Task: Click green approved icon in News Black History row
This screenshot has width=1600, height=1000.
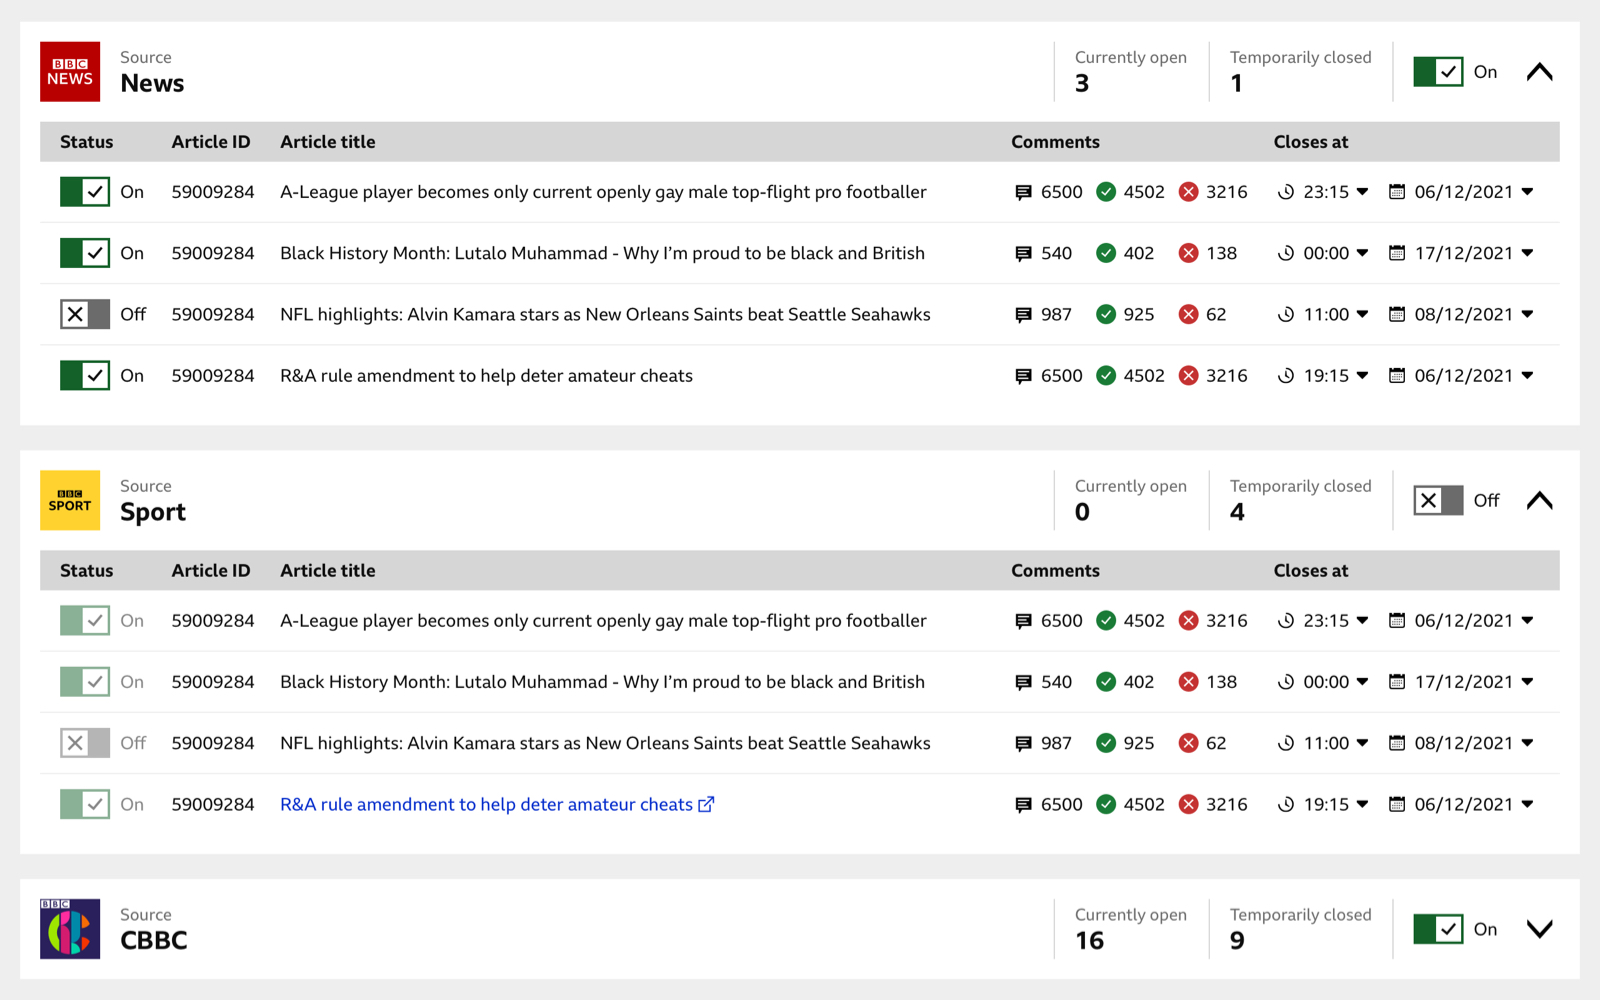Action: pyautogui.click(x=1106, y=253)
